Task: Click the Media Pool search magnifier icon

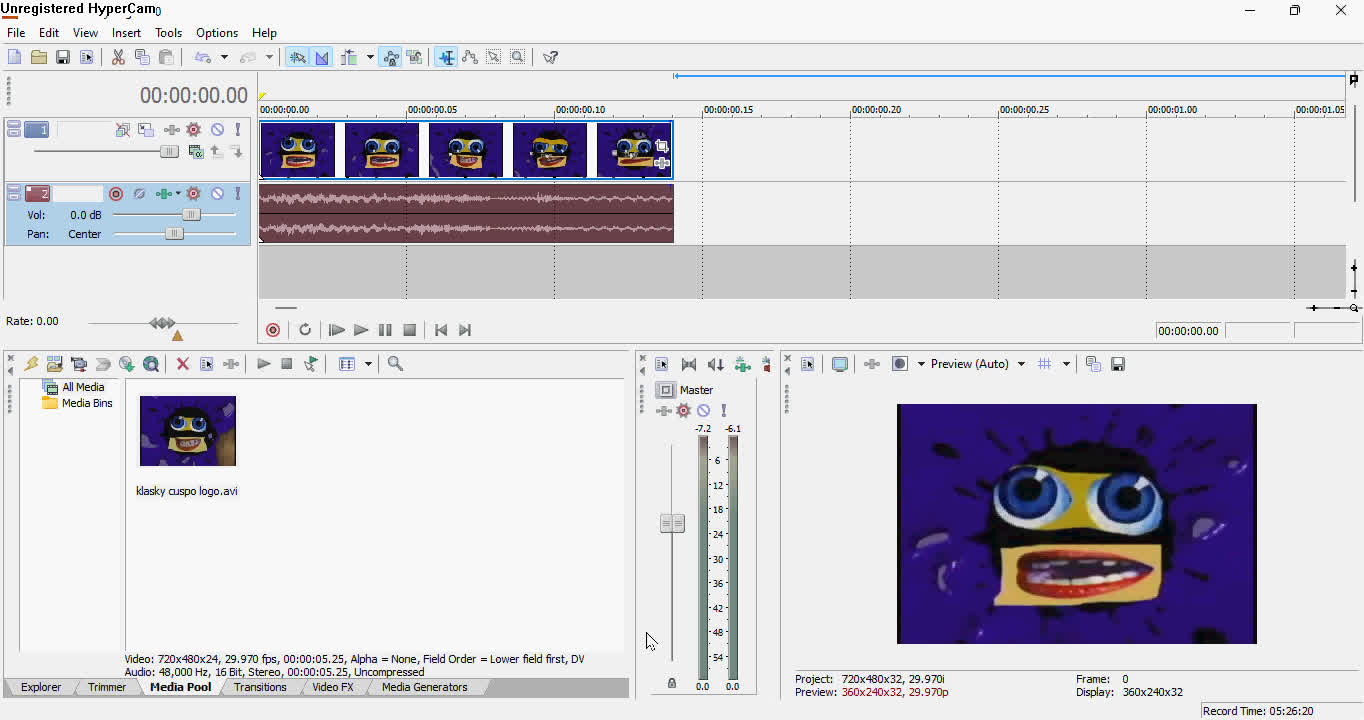Action: 395,364
